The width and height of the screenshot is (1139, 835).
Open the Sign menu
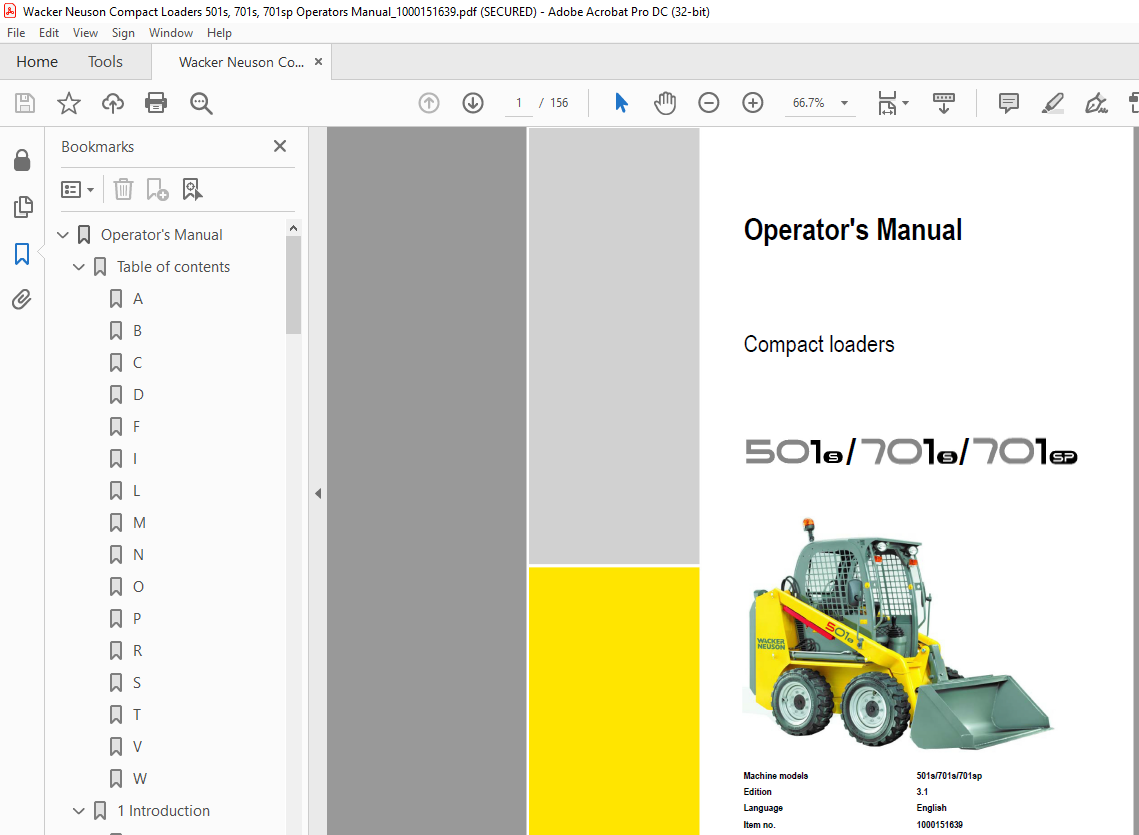click(x=123, y=33)
